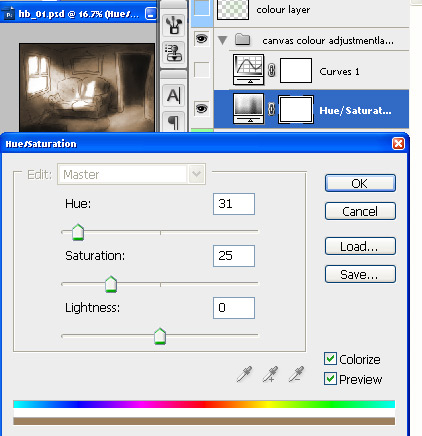
Task: Click the Load... button
Action: 360,246
